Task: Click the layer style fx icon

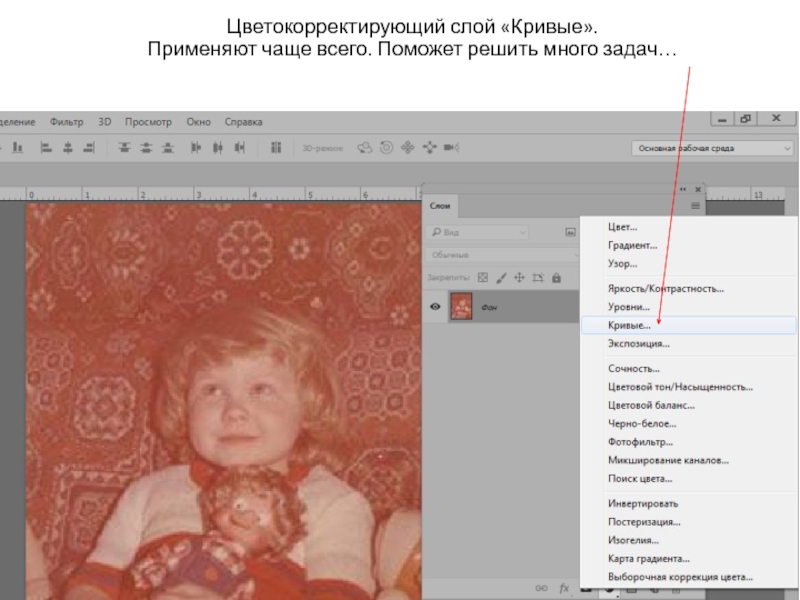Action: (564, 588)
